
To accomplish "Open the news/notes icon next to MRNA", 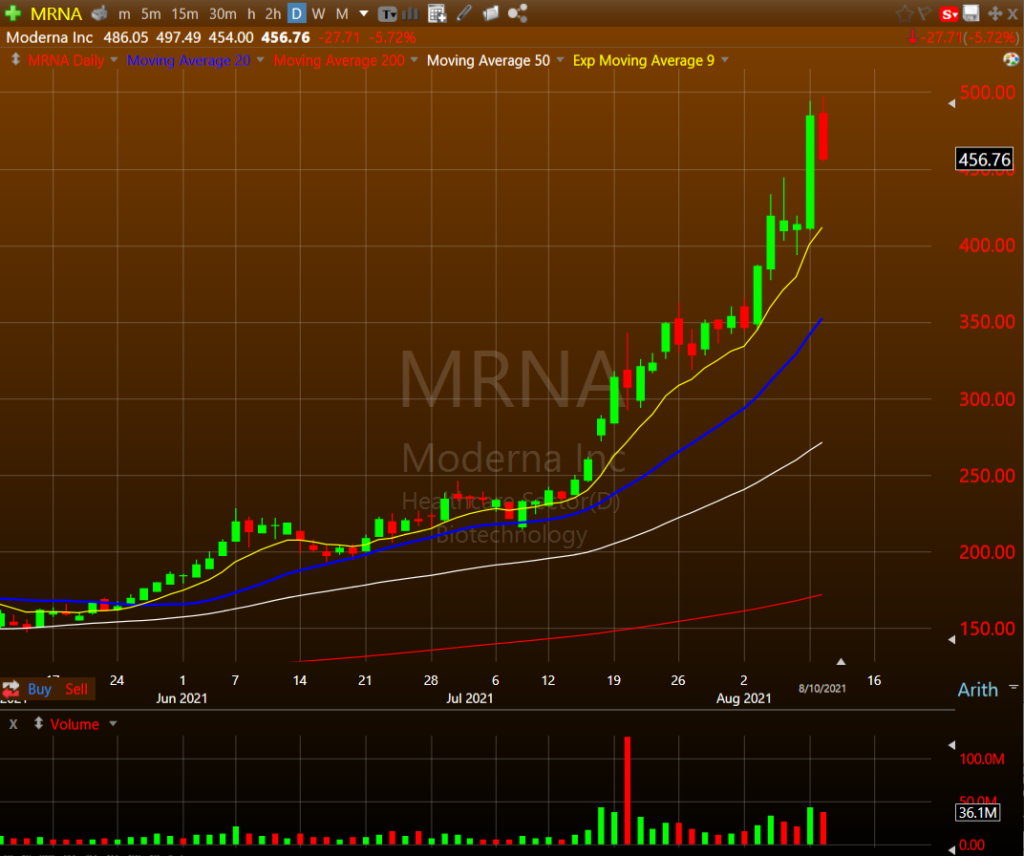I will 99,13.
